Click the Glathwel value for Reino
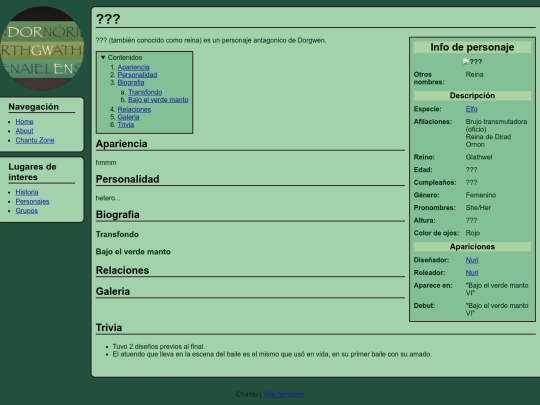Viewport: 540px width, 405px height. (x=479, y=157)
